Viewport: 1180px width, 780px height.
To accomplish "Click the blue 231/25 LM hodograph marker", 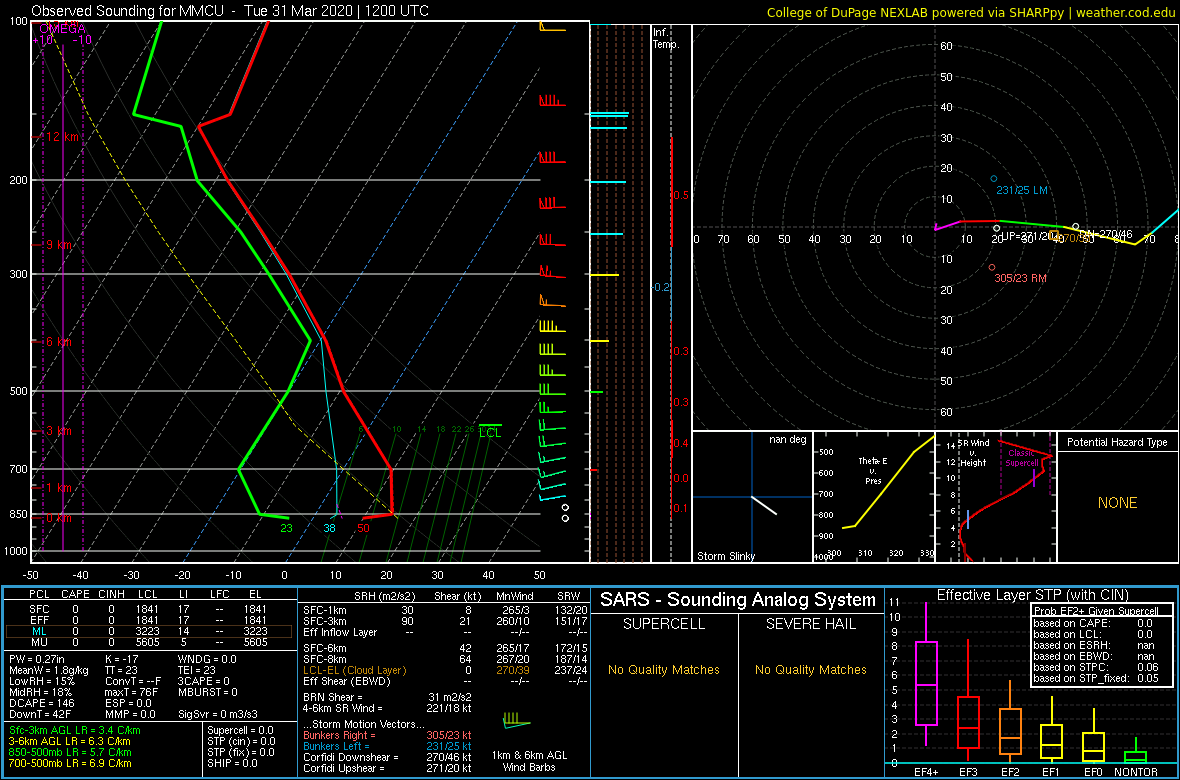I will [x=993, y=178].
